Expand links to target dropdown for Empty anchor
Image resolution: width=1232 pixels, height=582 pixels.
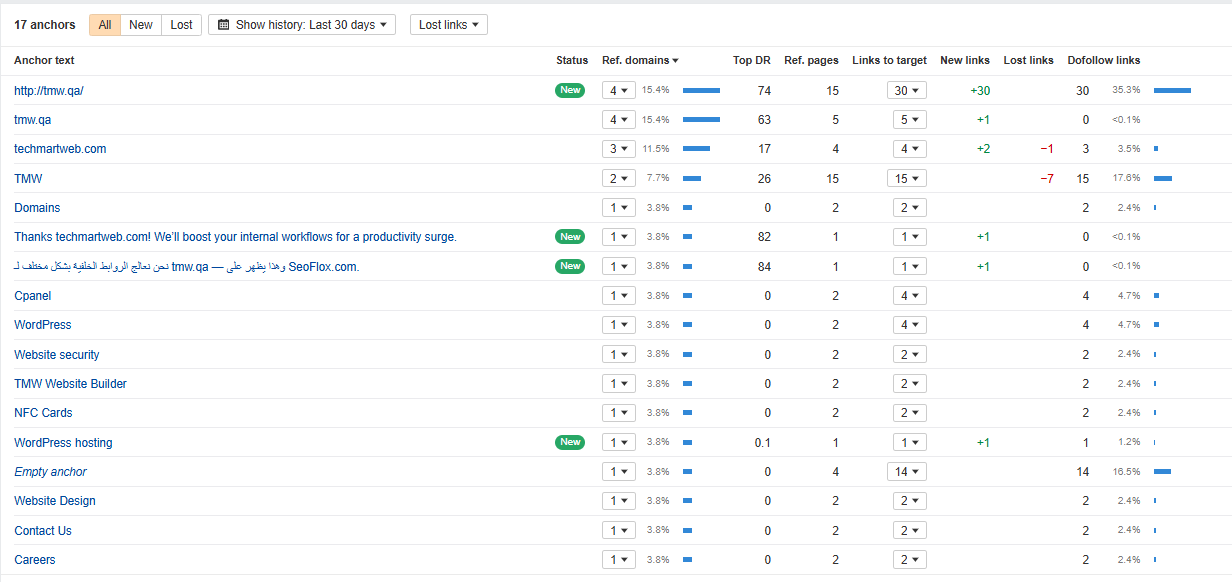coord(906,472)
